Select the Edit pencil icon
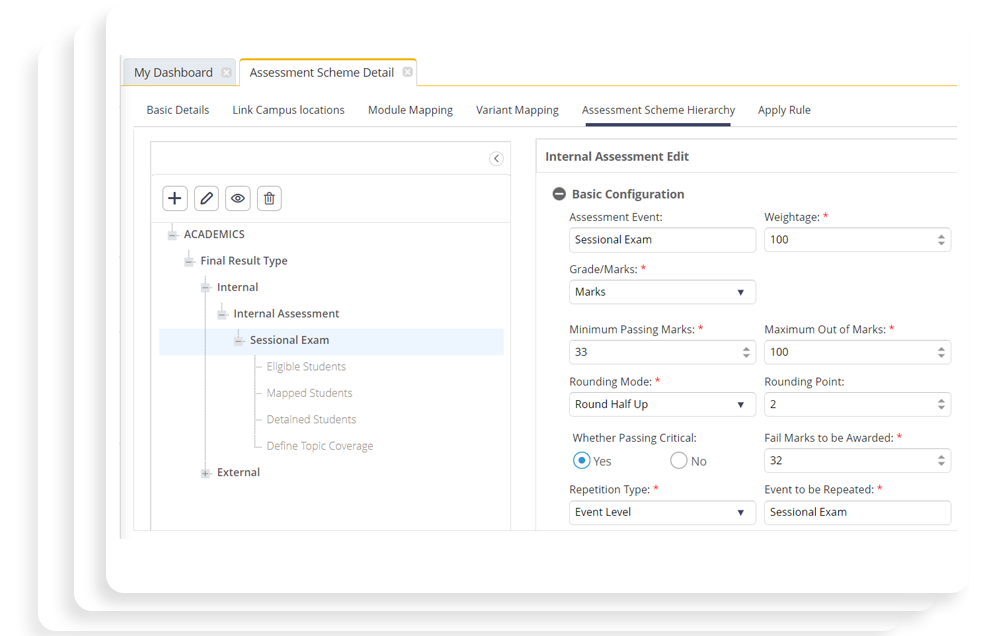The height and width of the screenshot is (636, 1000). pyautogui.click(x=206, y=198)
